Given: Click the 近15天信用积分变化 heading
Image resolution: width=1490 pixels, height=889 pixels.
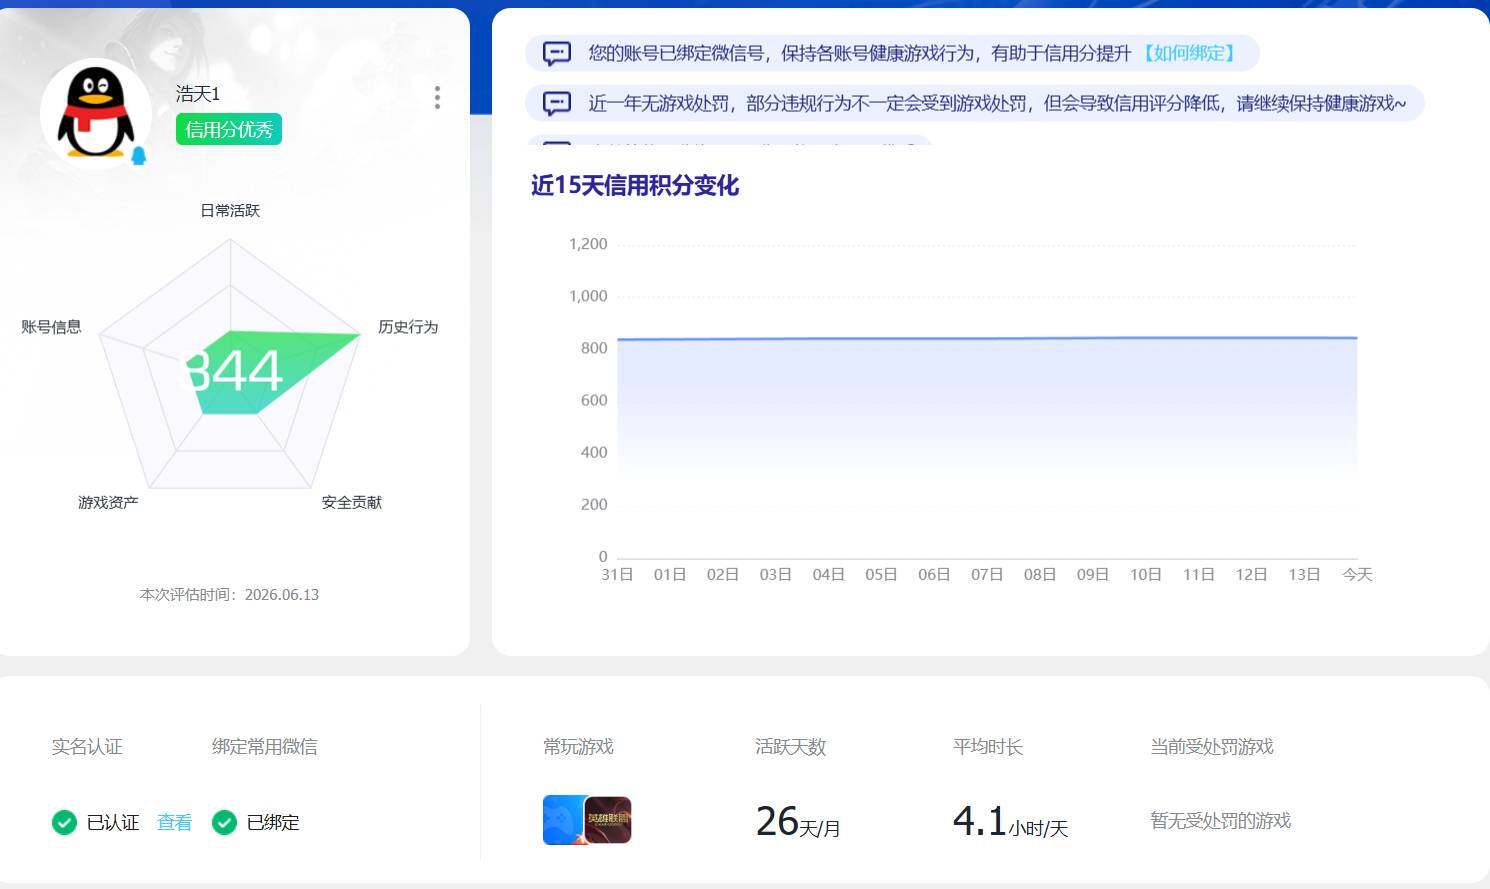Looking at the screenshot, I should (x=635, y=185).
